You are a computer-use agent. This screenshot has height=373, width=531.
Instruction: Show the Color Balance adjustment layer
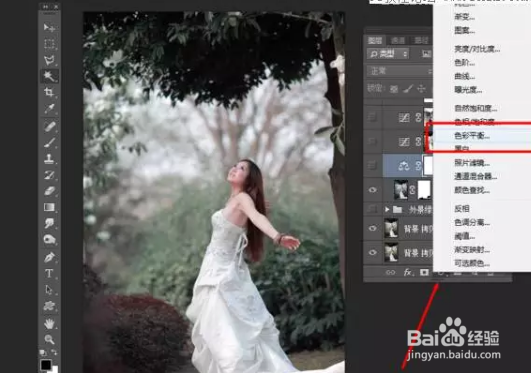point(372,165)
